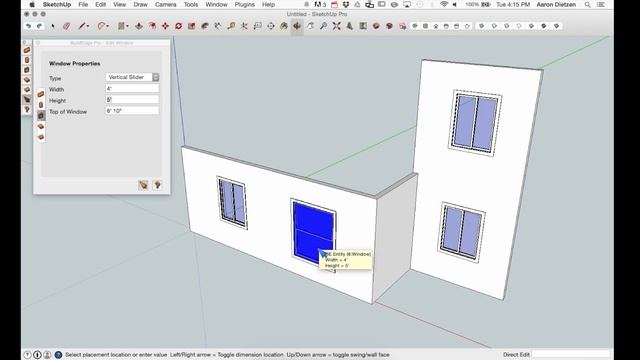Open the Help menu
640x360 pixels.
point(268,4)
